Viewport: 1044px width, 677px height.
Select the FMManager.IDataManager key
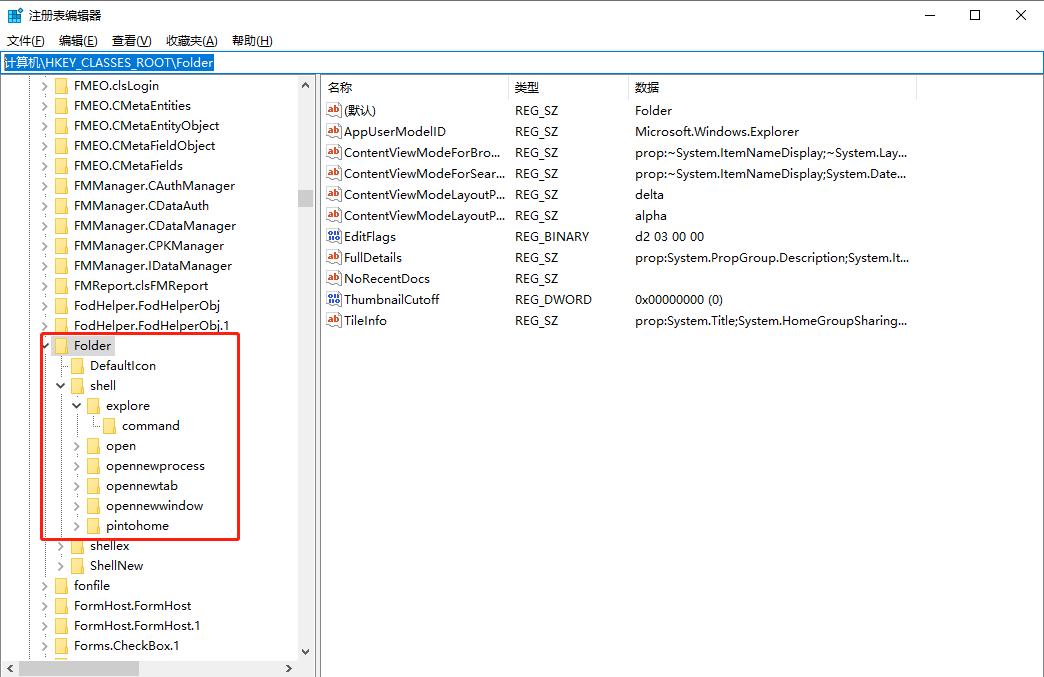point(153,266)
